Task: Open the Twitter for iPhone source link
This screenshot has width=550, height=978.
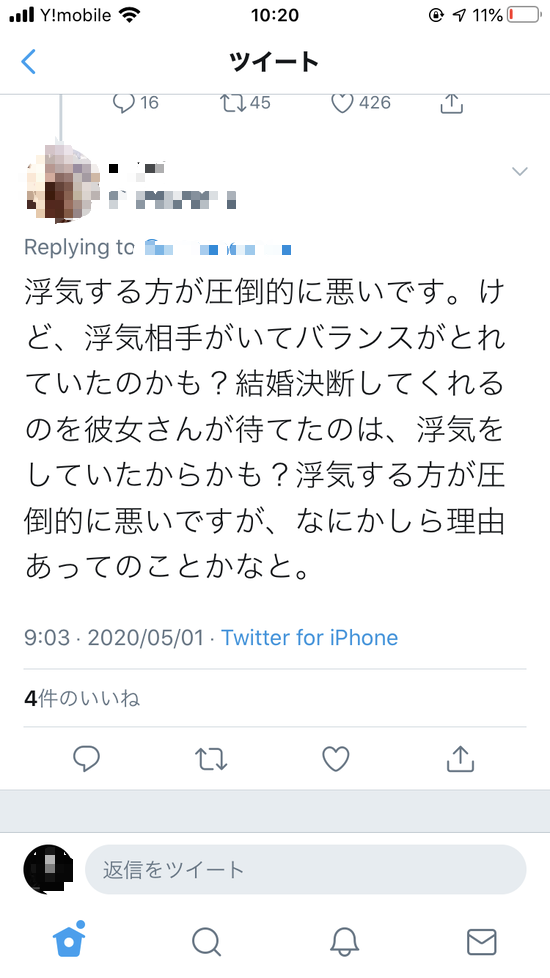Action: coord(309,637)
